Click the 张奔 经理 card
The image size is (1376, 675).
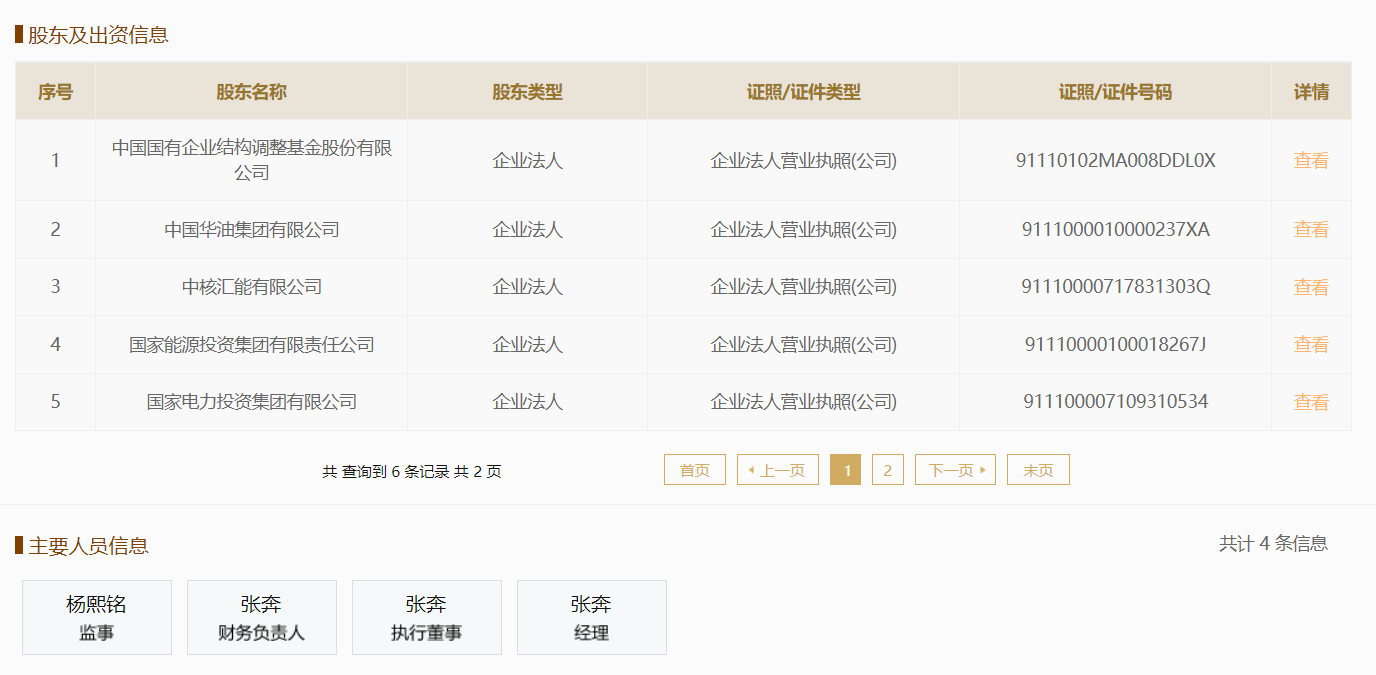pos(592,618)
